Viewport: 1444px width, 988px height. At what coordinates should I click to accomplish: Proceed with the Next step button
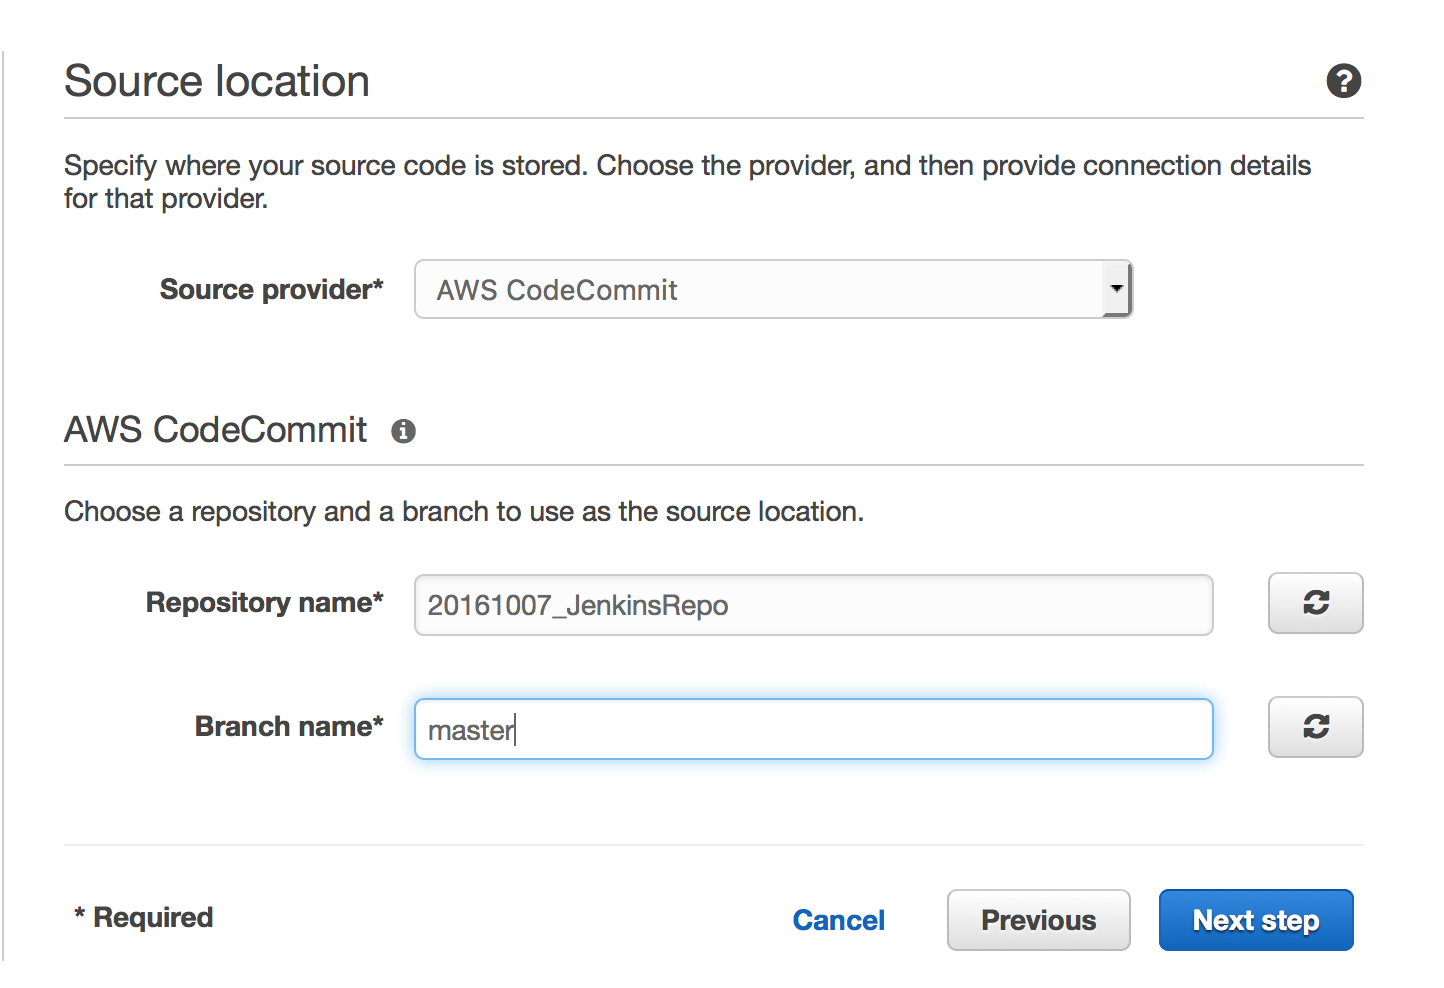(1256, 920)
